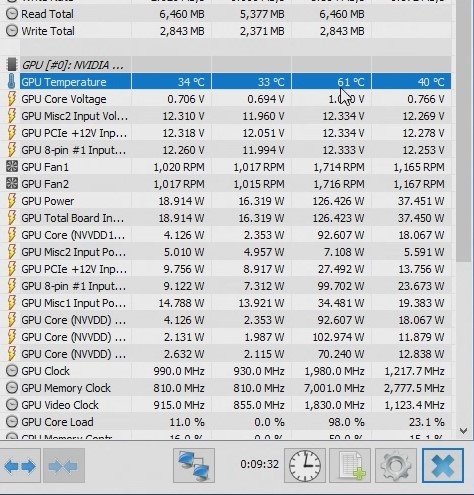Click the 61 °C maximum temperature value
The height and width of the screenshot is (495, 474).
point(350,82)
